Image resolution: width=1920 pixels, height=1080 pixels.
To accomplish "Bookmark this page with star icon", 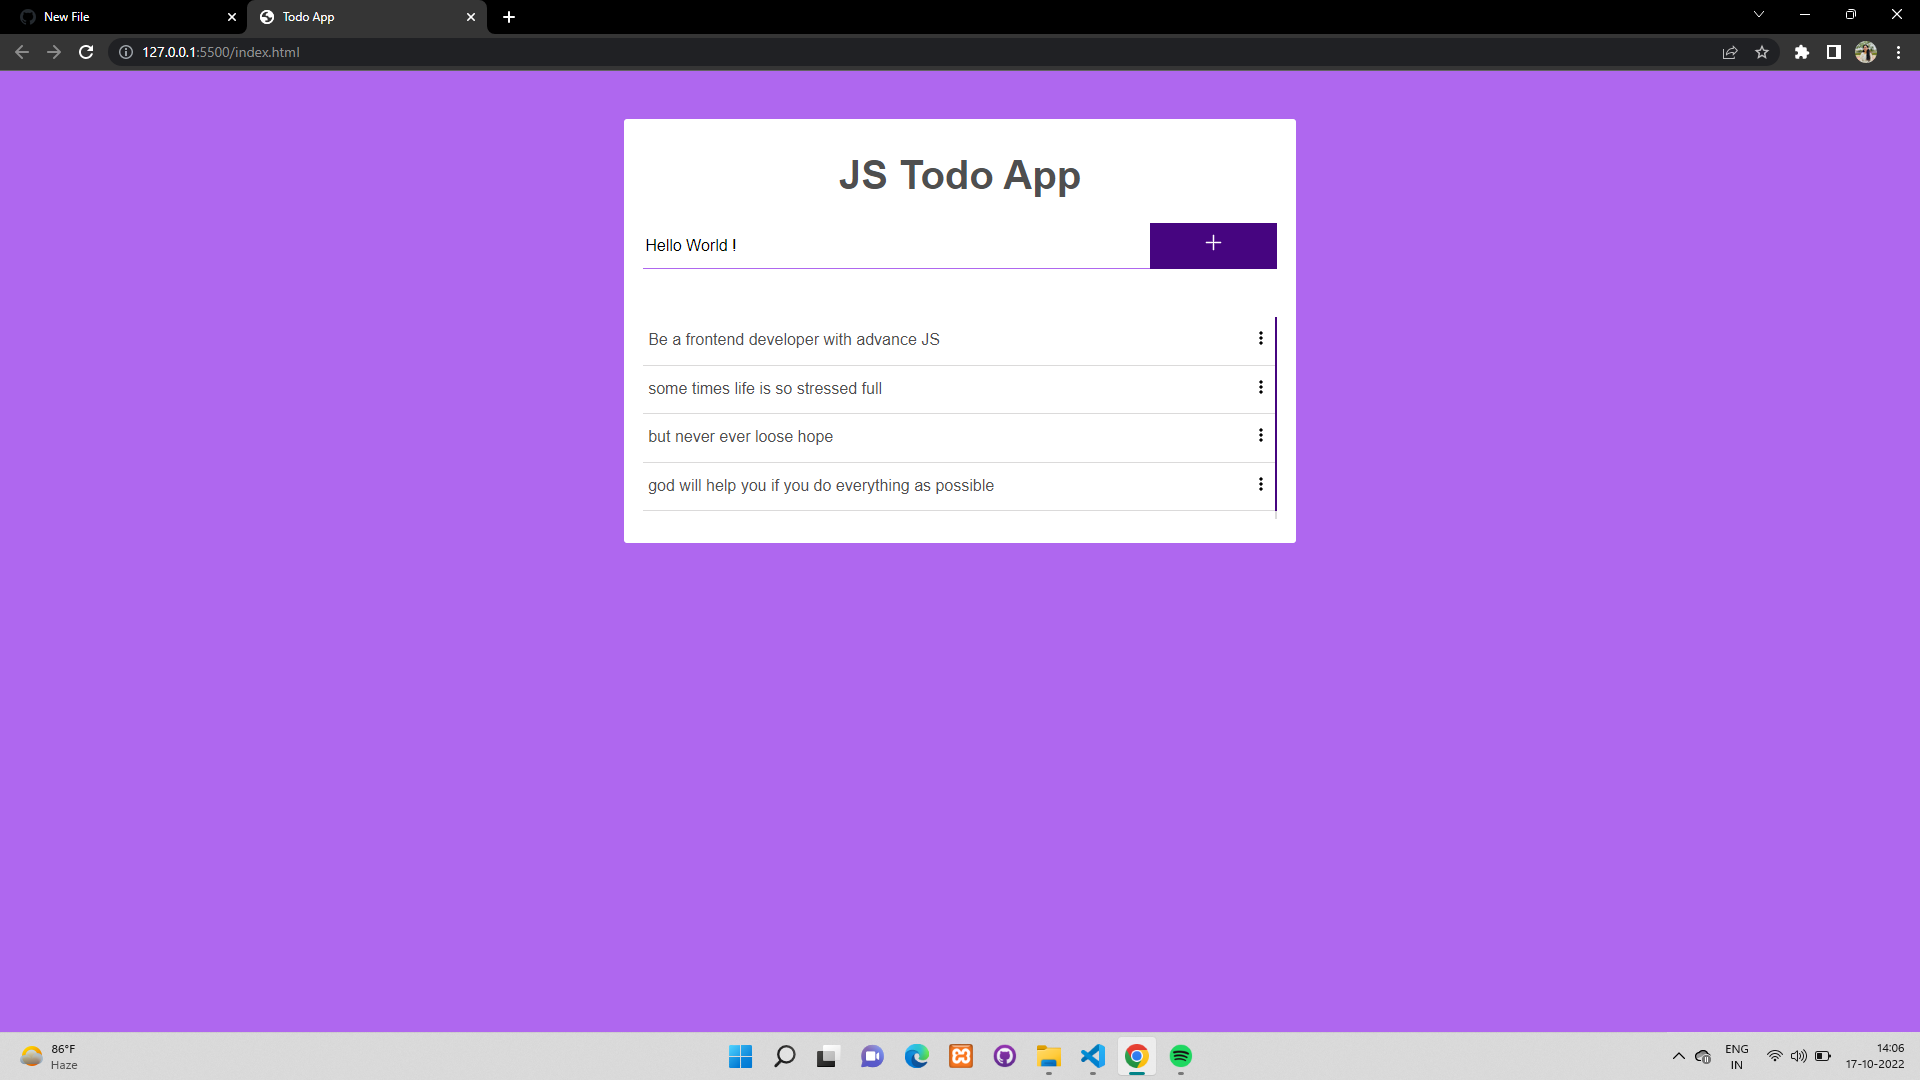I will (x=1762, y=52).
